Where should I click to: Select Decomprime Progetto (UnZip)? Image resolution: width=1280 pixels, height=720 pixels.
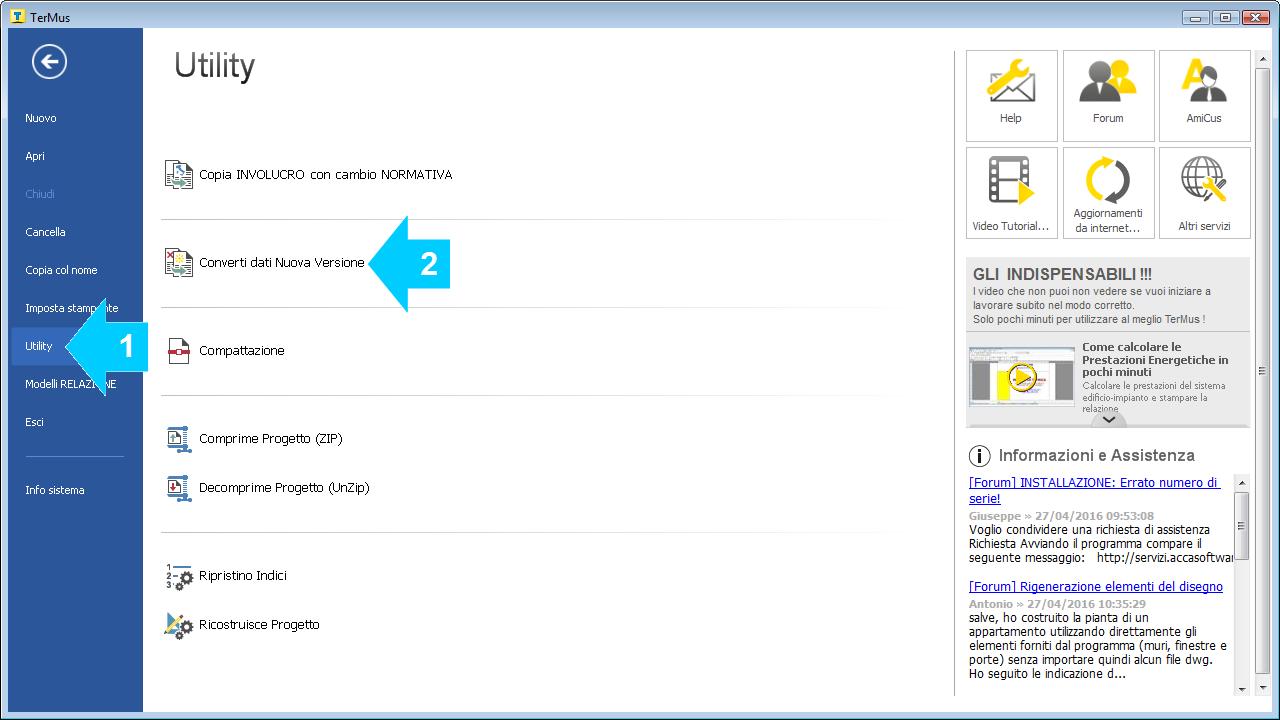284,488
